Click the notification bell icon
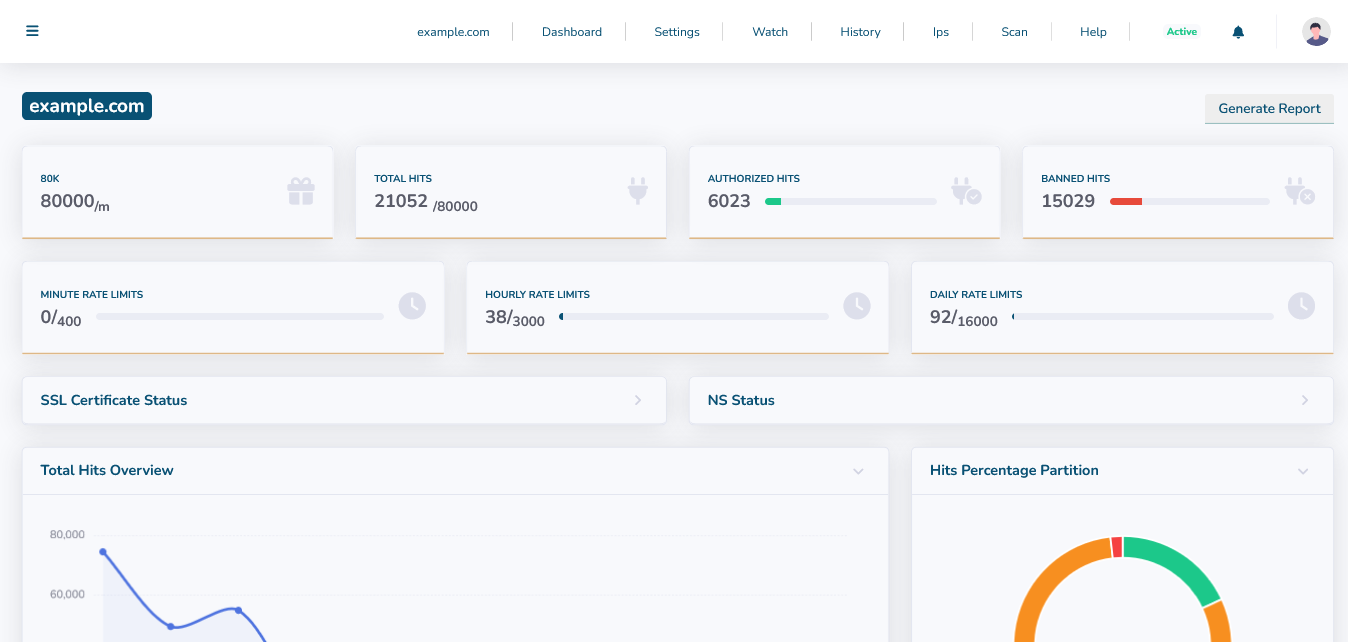The width and height of the screenshot is (1348, 642). point(1238,32)
